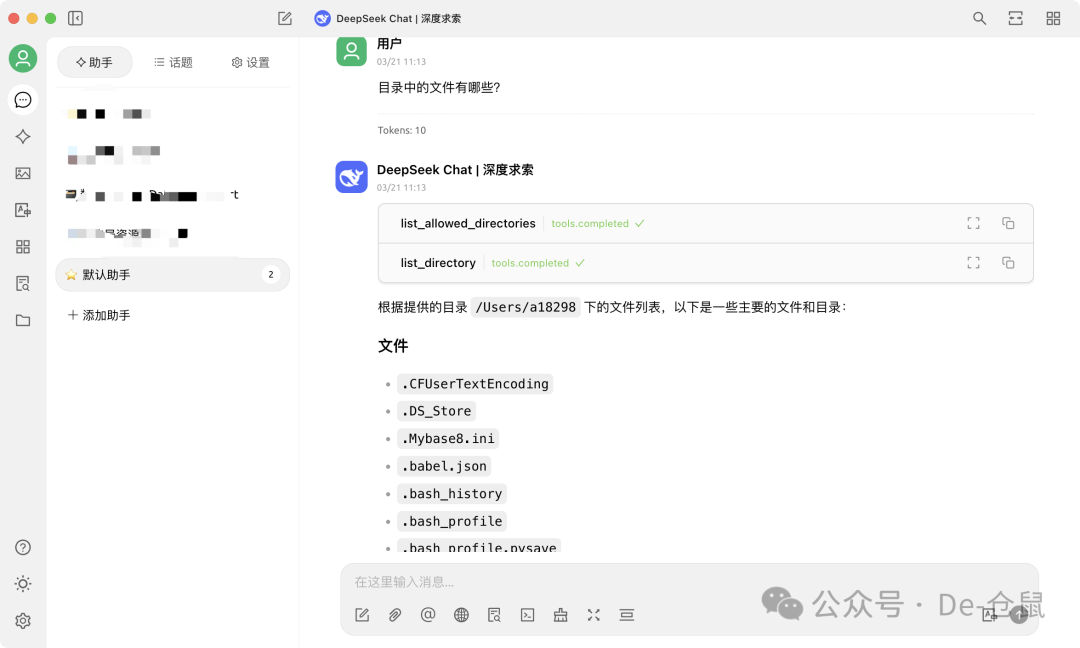Attach a file with the paperclip icon
The image size is (1080, 648).
click(x=395, y=615)
